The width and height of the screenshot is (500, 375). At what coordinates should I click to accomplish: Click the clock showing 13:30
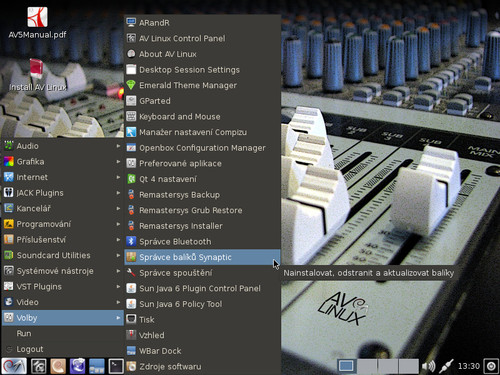click(x=469, y=366)
